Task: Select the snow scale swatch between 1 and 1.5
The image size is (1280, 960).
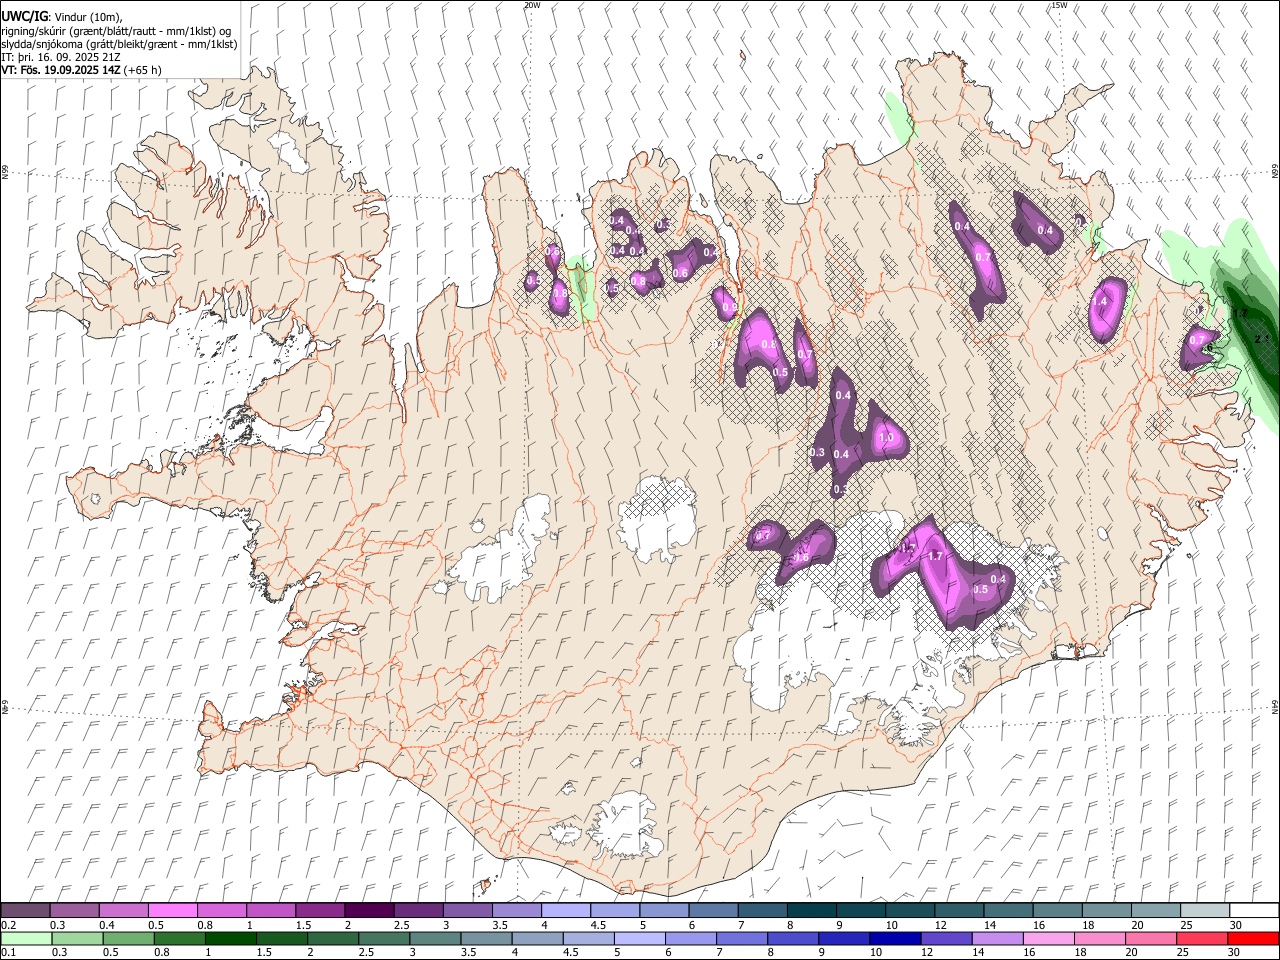Action: pyautogui.click(x=271, y=910)
